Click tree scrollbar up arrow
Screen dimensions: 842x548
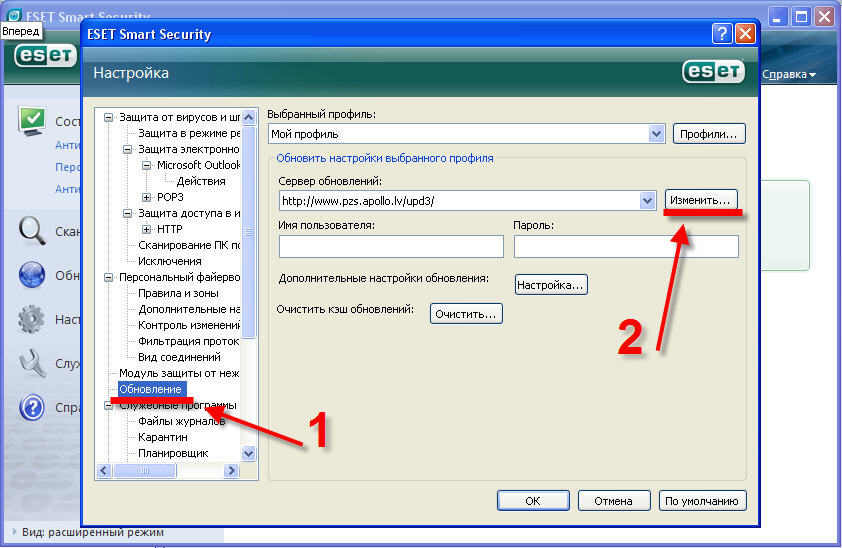[x=249, y=117]
